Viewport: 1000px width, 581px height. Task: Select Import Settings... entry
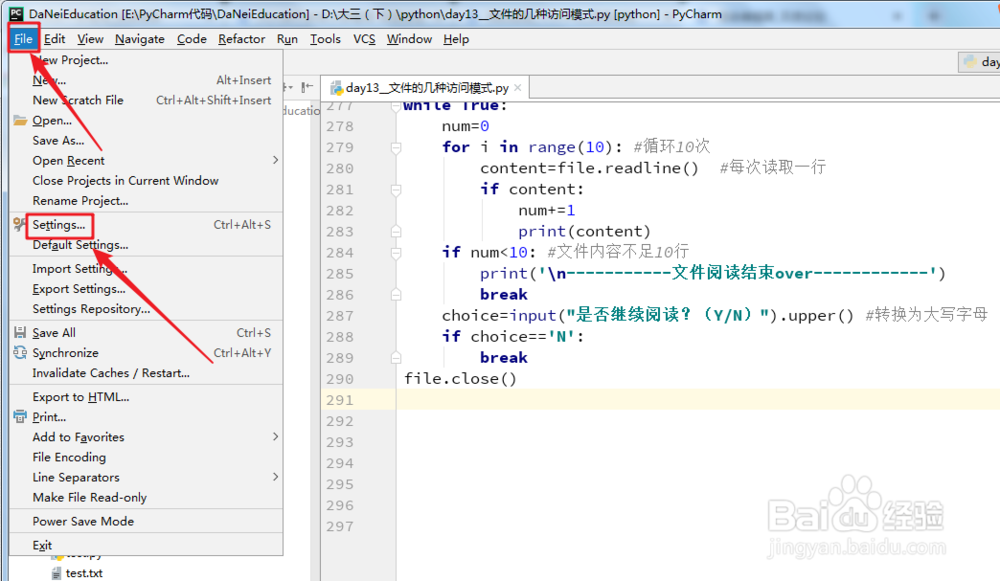(x=146, y=268)
